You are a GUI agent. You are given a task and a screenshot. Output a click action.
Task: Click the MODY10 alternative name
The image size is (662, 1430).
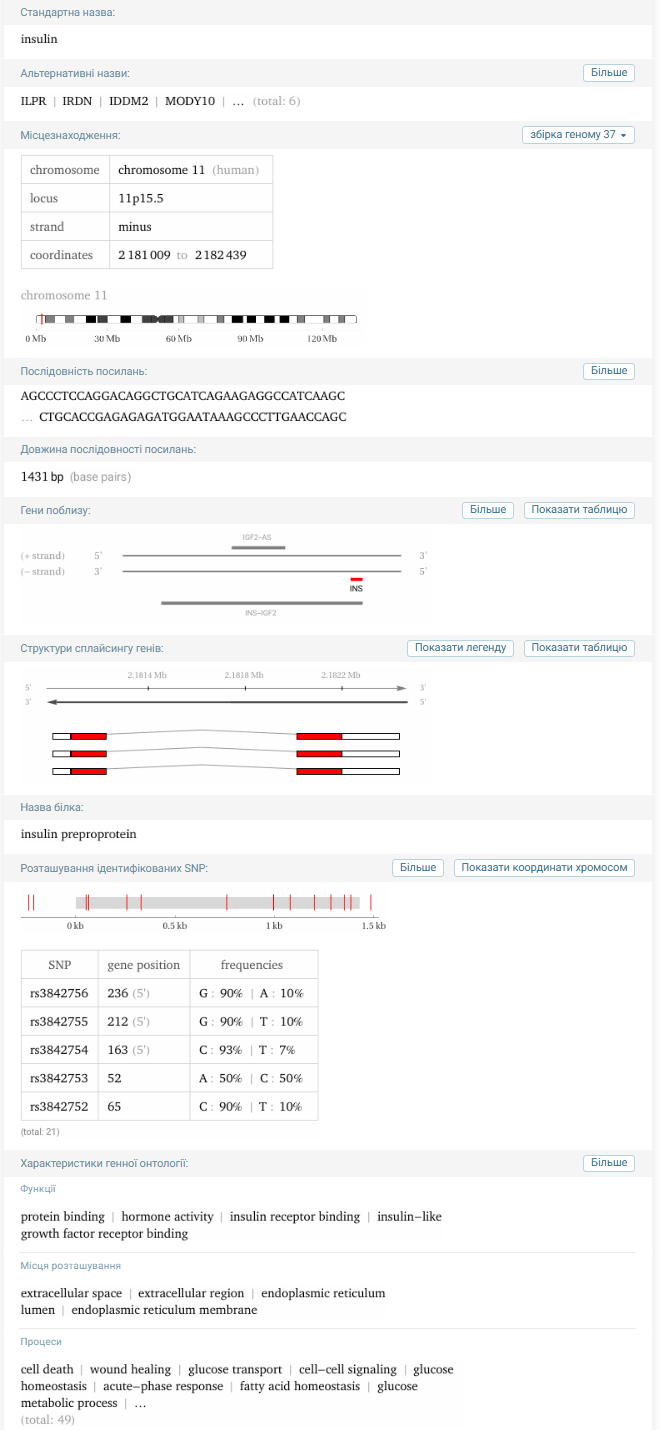(190, 101)
